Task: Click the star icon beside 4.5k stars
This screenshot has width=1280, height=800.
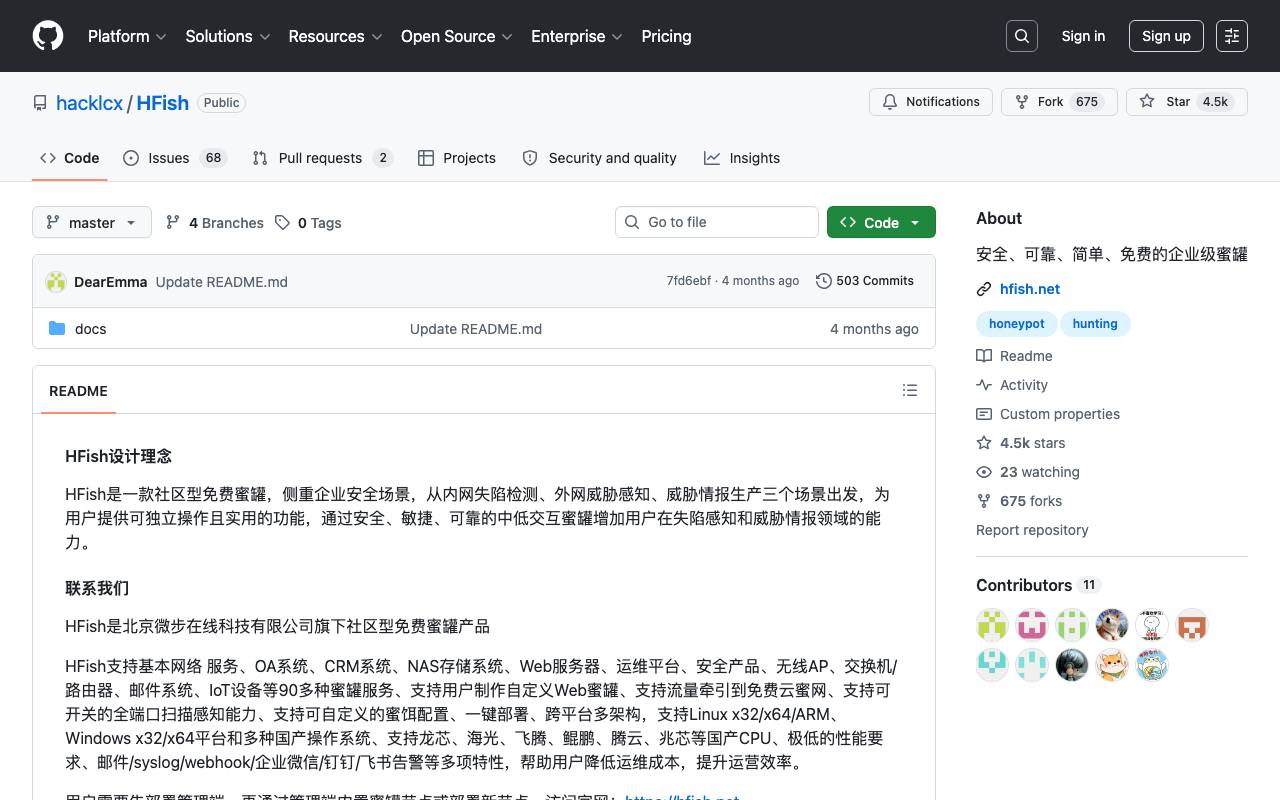Action: click(984, 443)
